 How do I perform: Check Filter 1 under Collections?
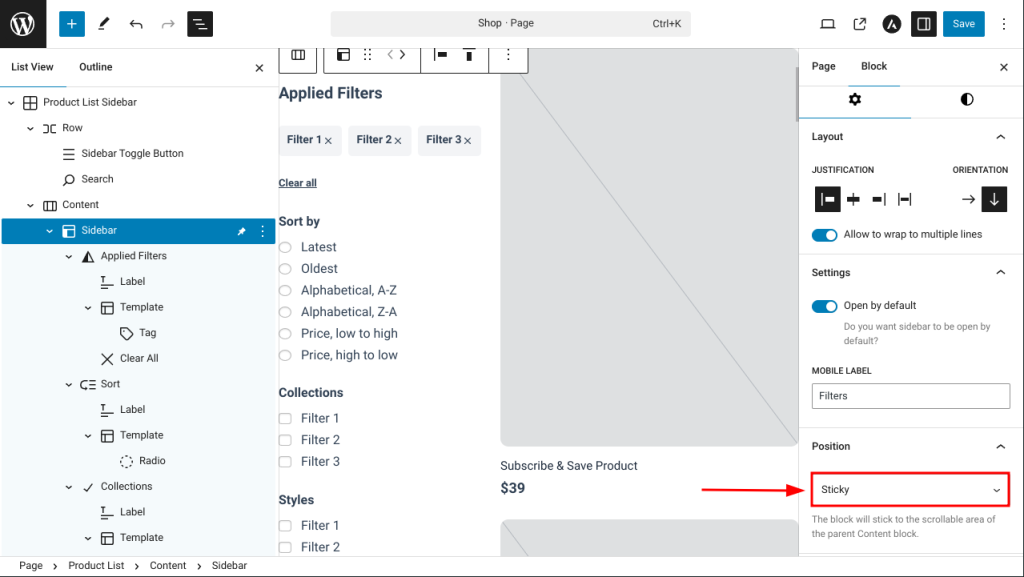coord(285,419)
